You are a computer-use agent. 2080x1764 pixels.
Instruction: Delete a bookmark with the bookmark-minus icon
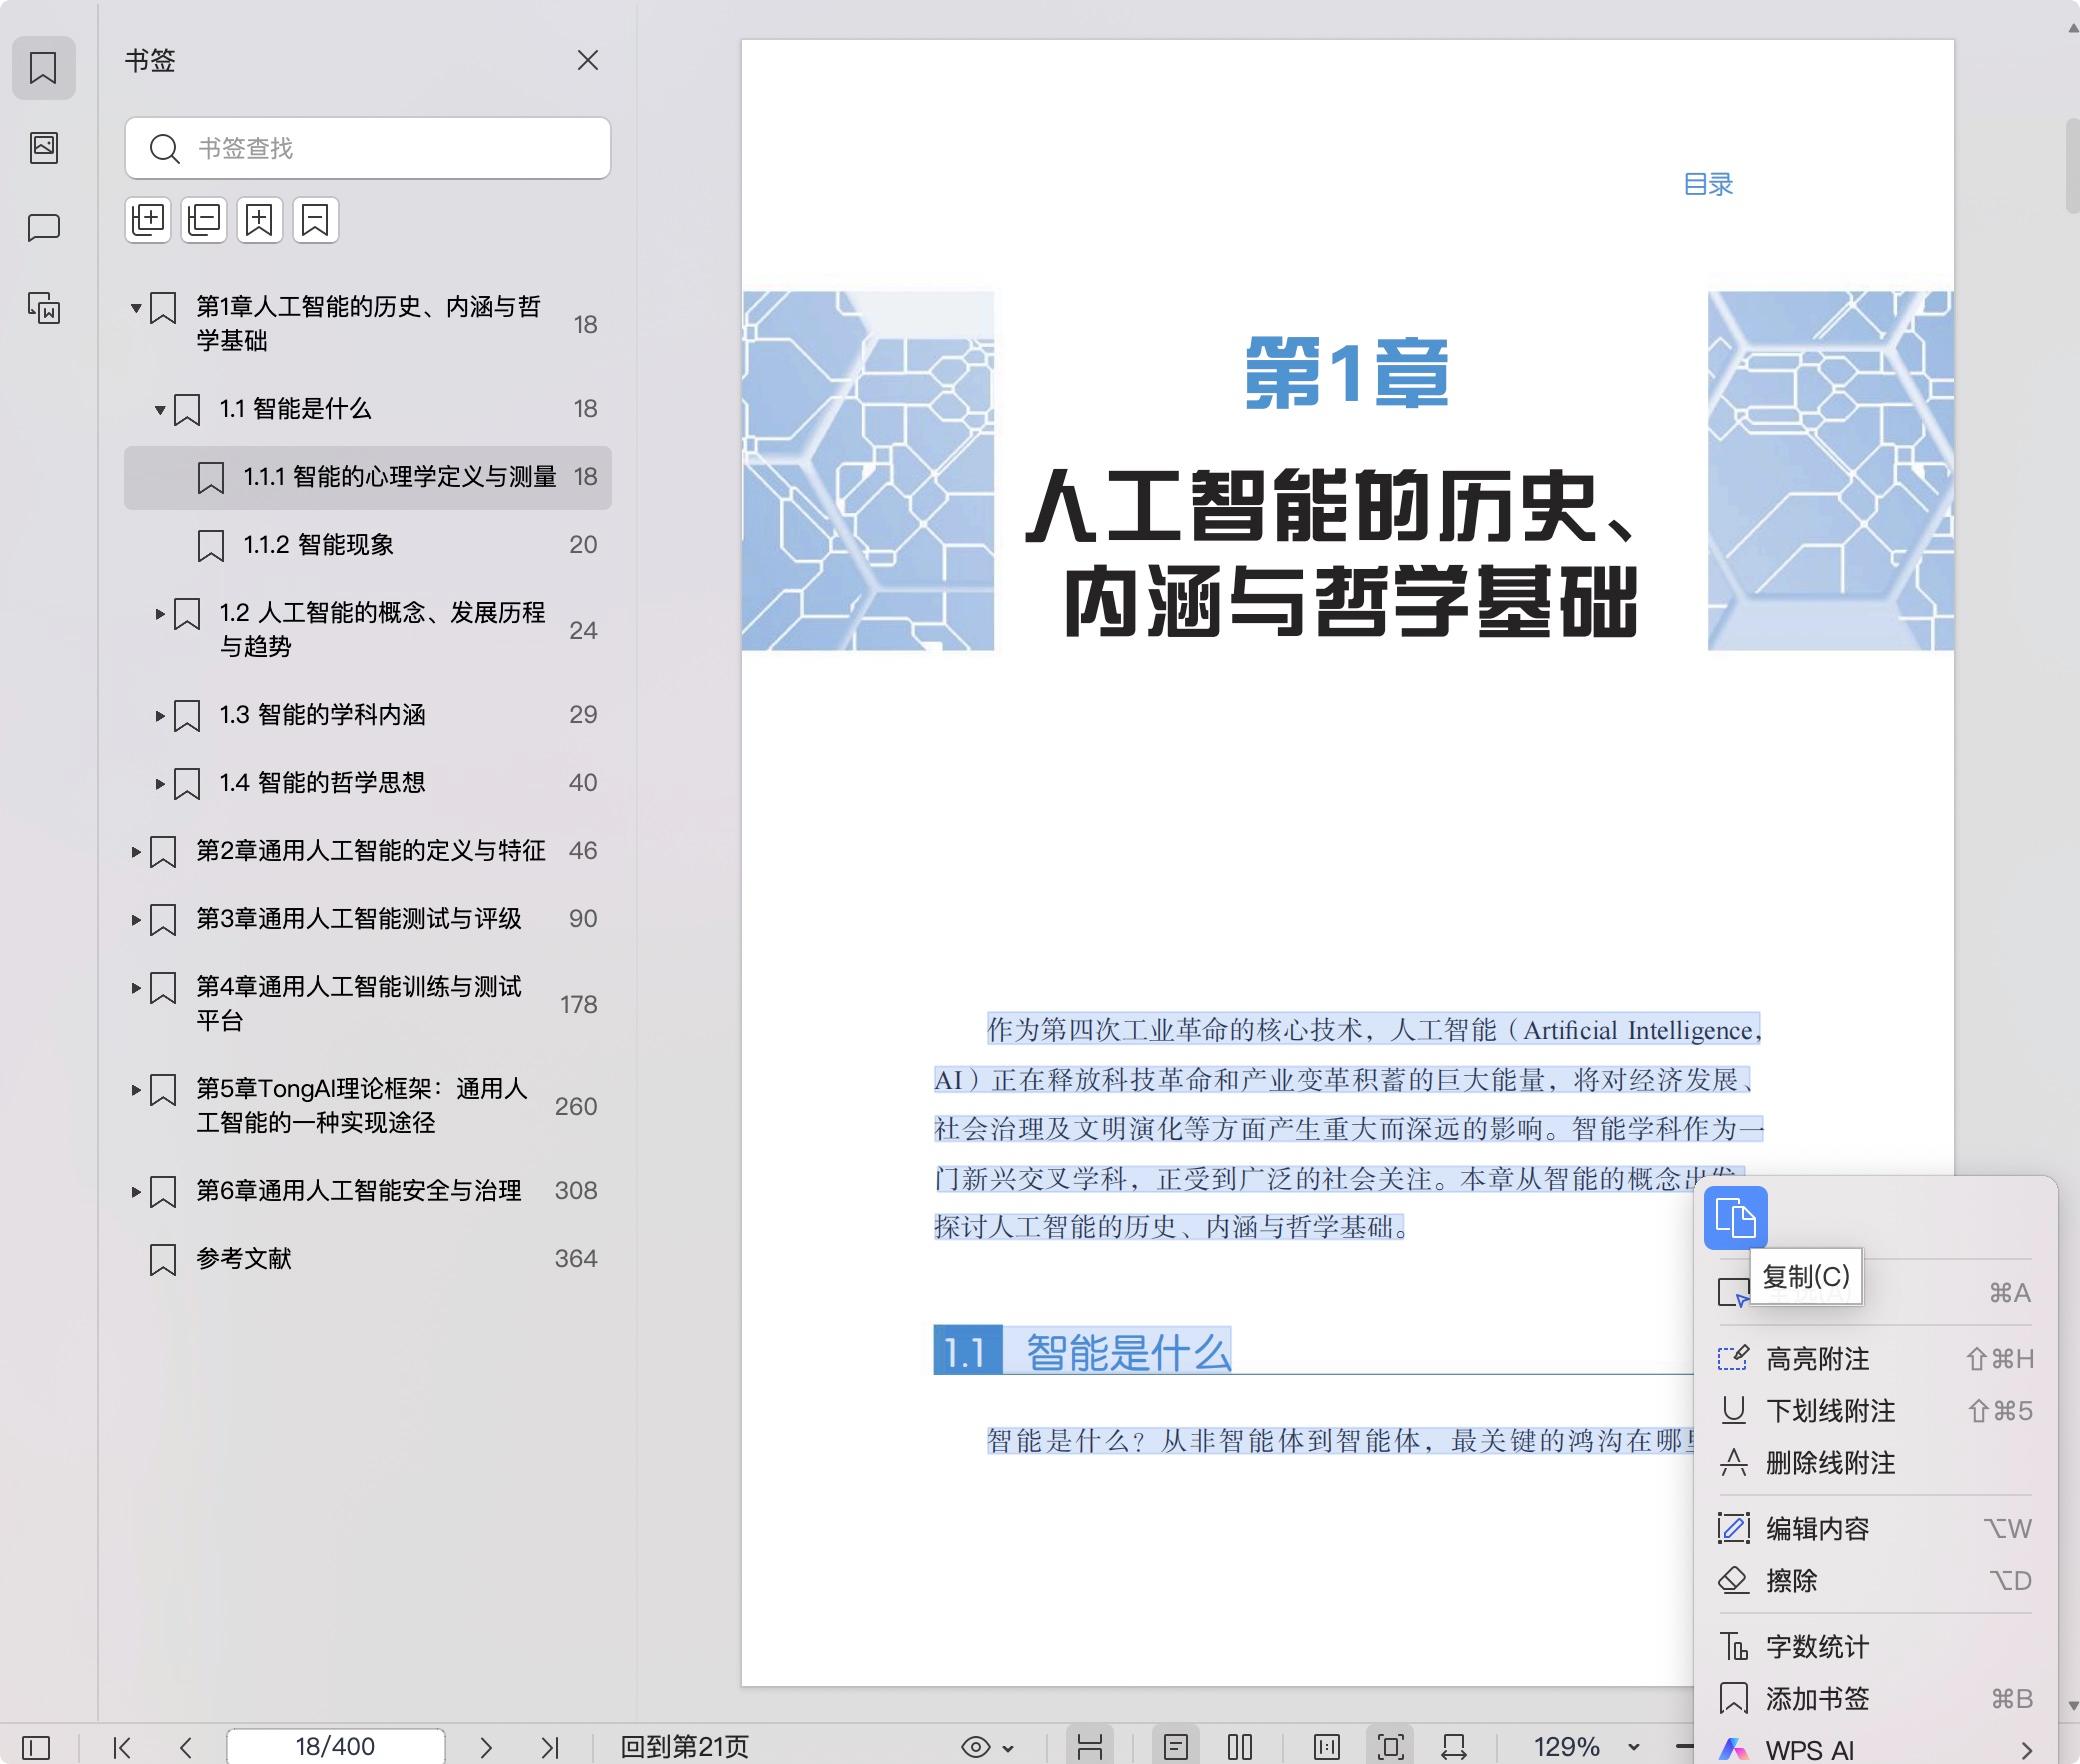coord(315,220)
